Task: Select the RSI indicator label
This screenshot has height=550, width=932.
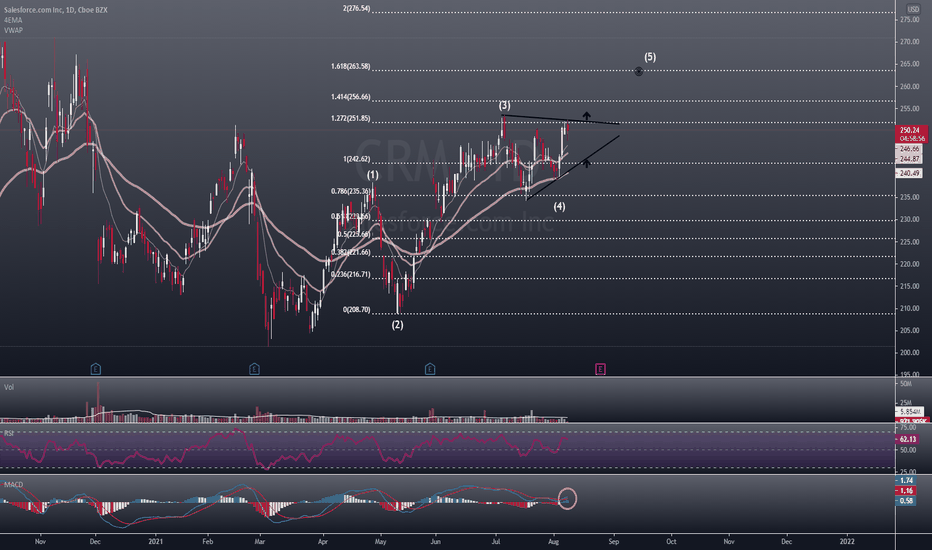Action: tap(9, 433)
